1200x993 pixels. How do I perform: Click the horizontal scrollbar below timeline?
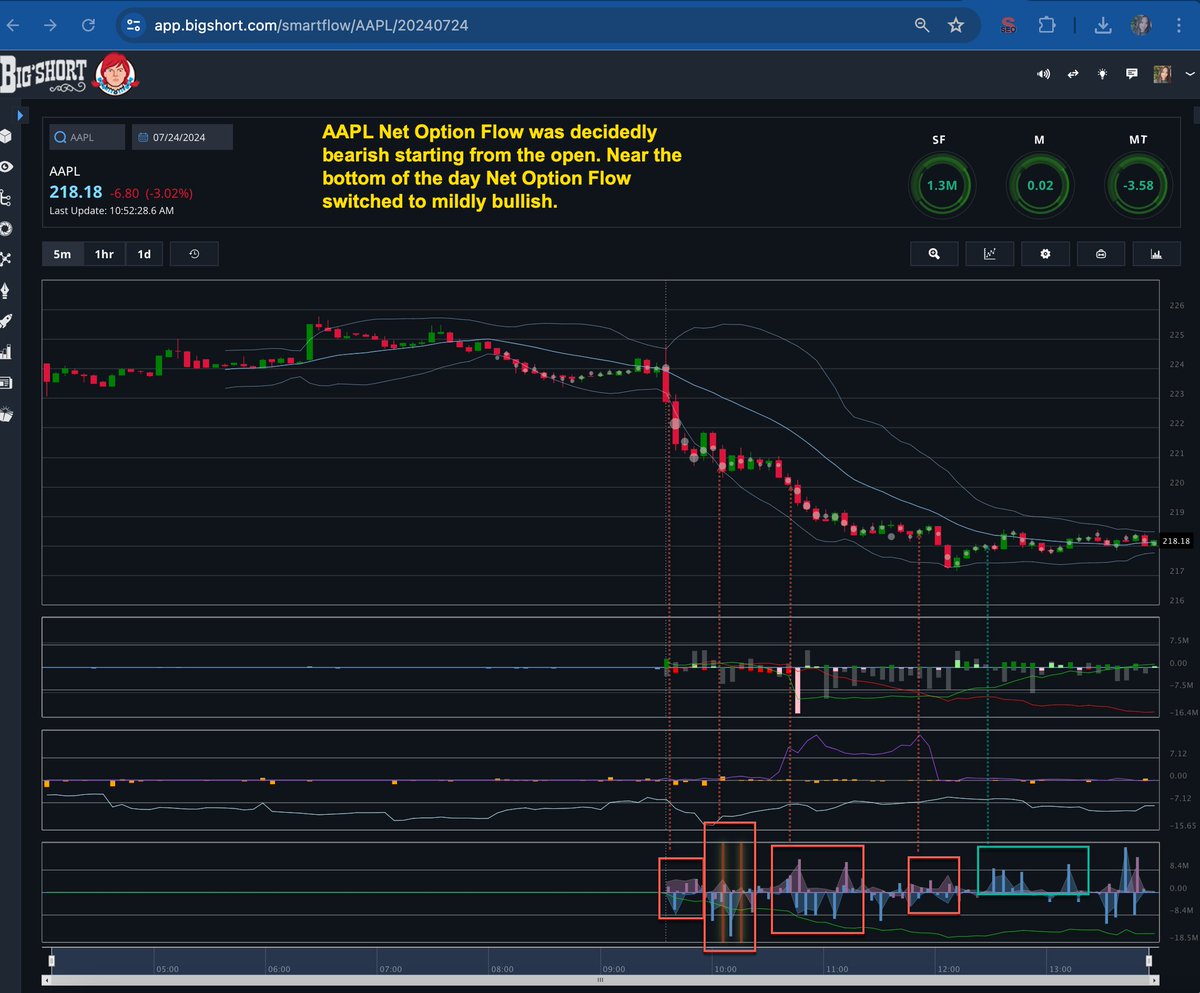coord(601,980)
